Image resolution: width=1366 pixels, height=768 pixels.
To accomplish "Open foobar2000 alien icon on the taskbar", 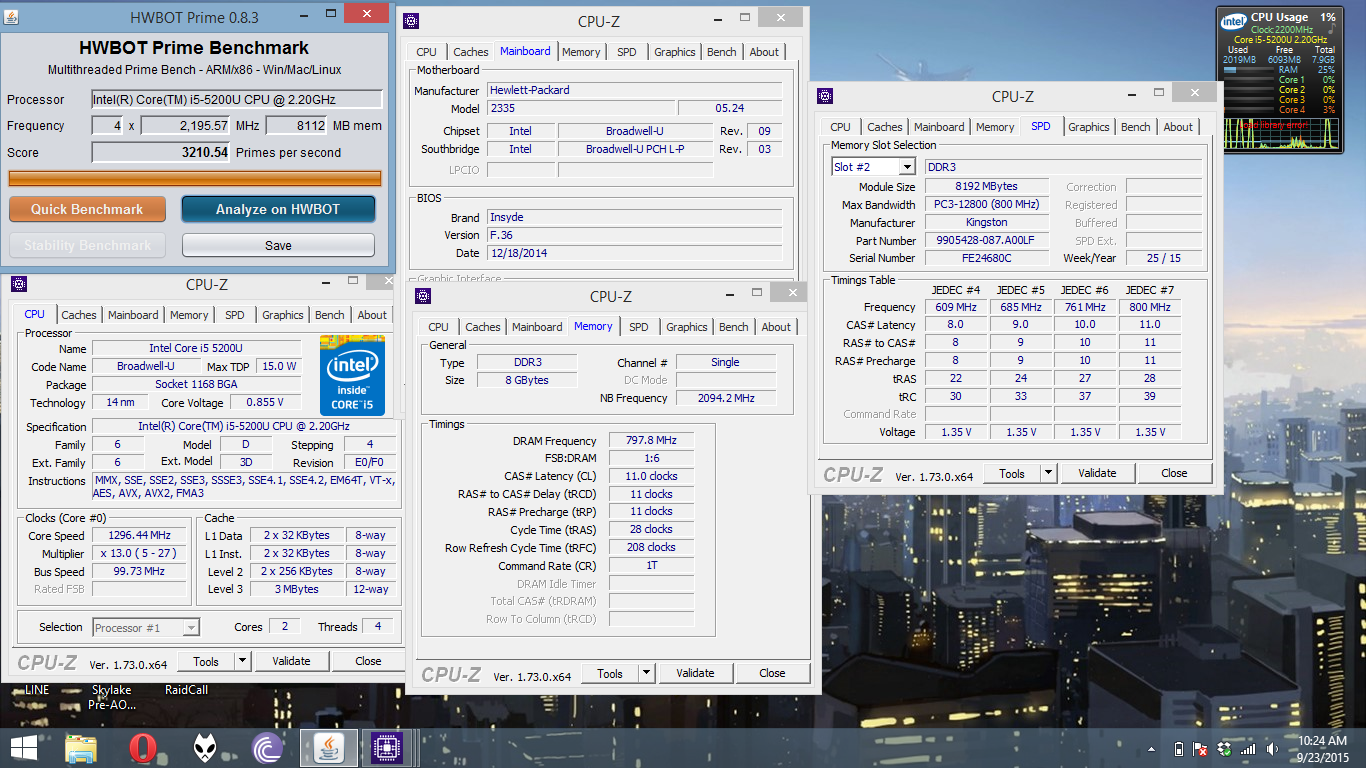I will pos(205,748).
